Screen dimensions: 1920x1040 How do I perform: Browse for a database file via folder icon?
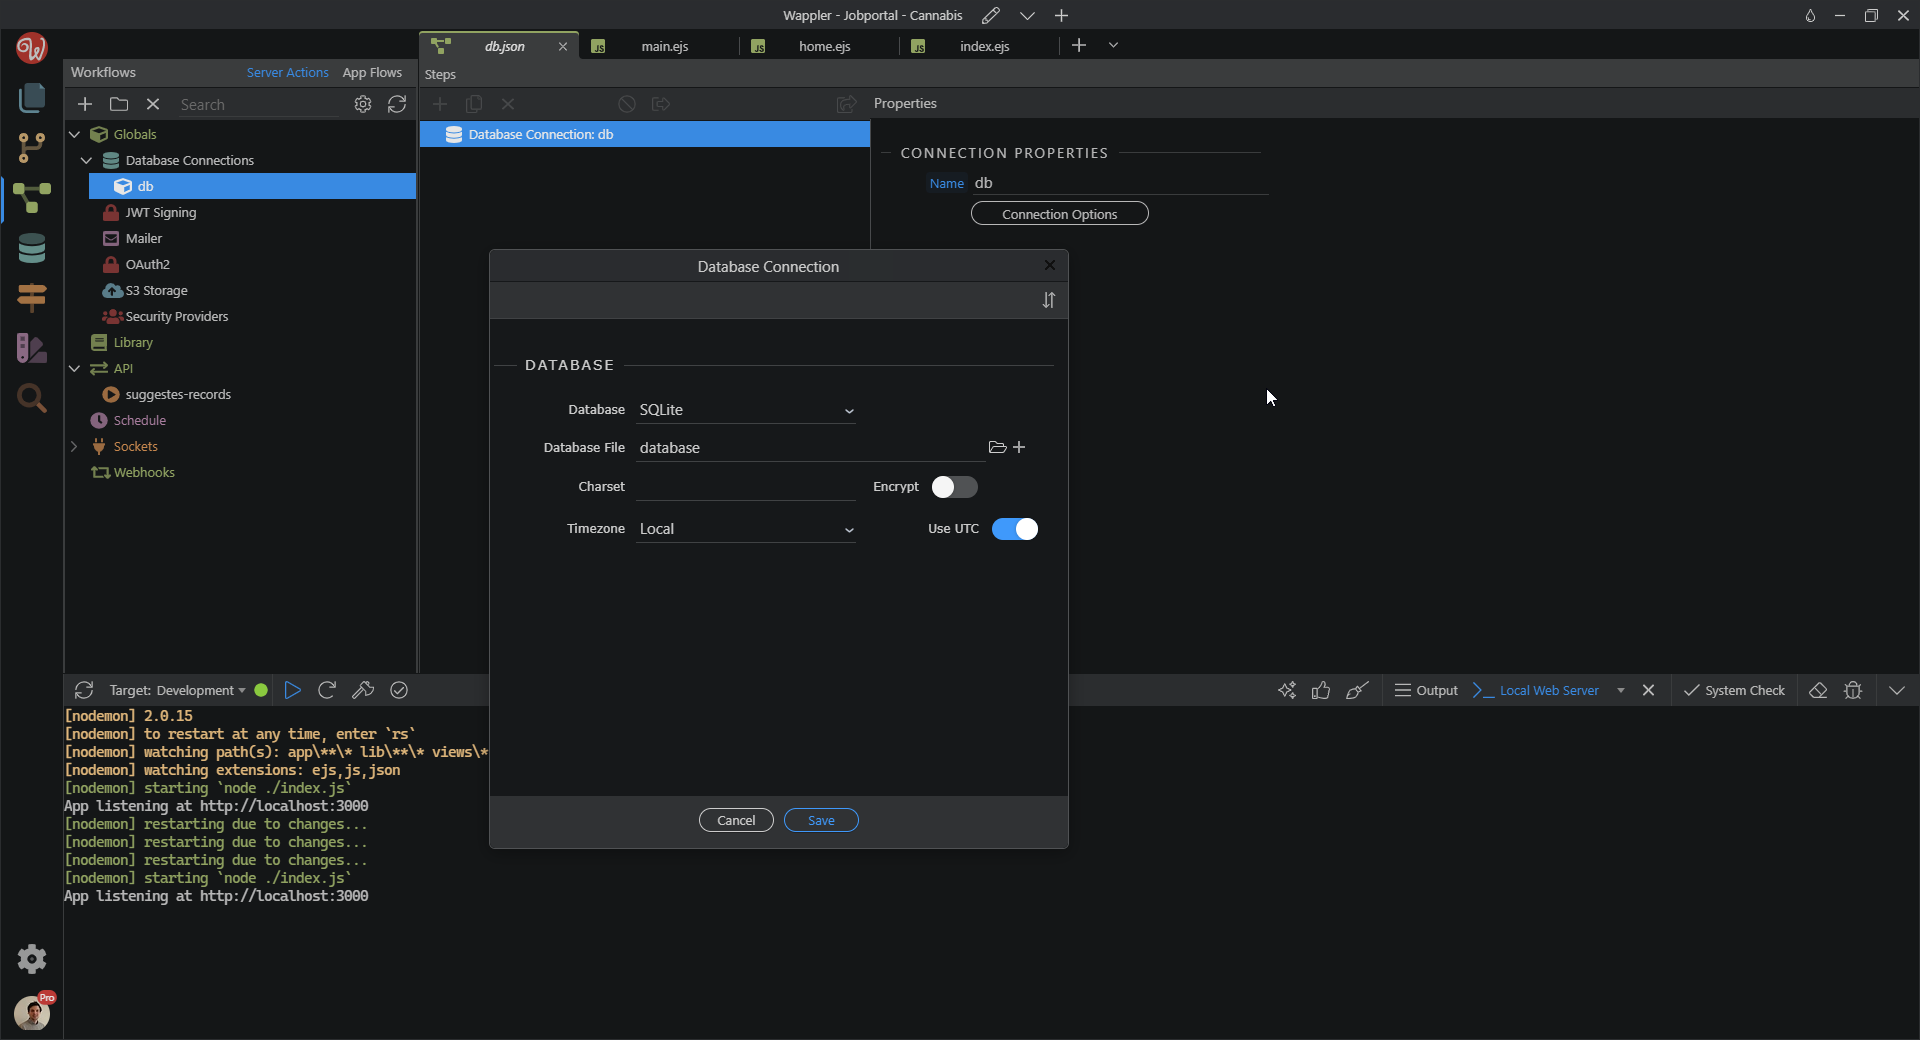[x=997, y=447]
